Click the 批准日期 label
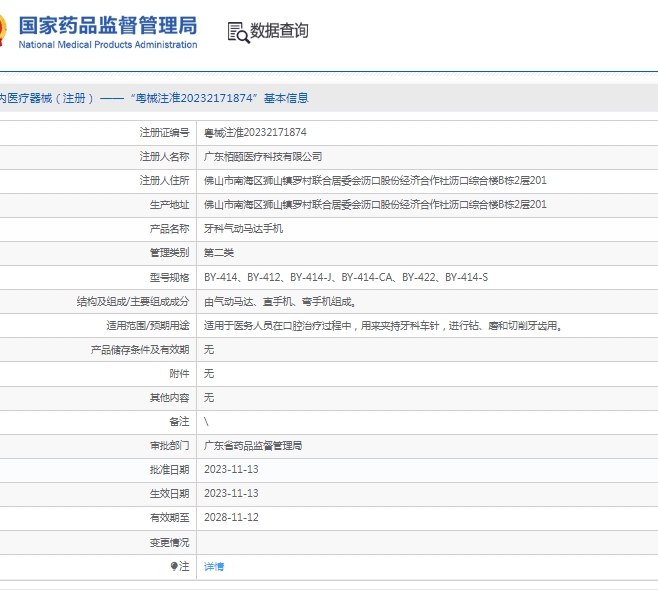Image resolution: width=658 pixels, height=590 pixels. (x=170, y=470)
